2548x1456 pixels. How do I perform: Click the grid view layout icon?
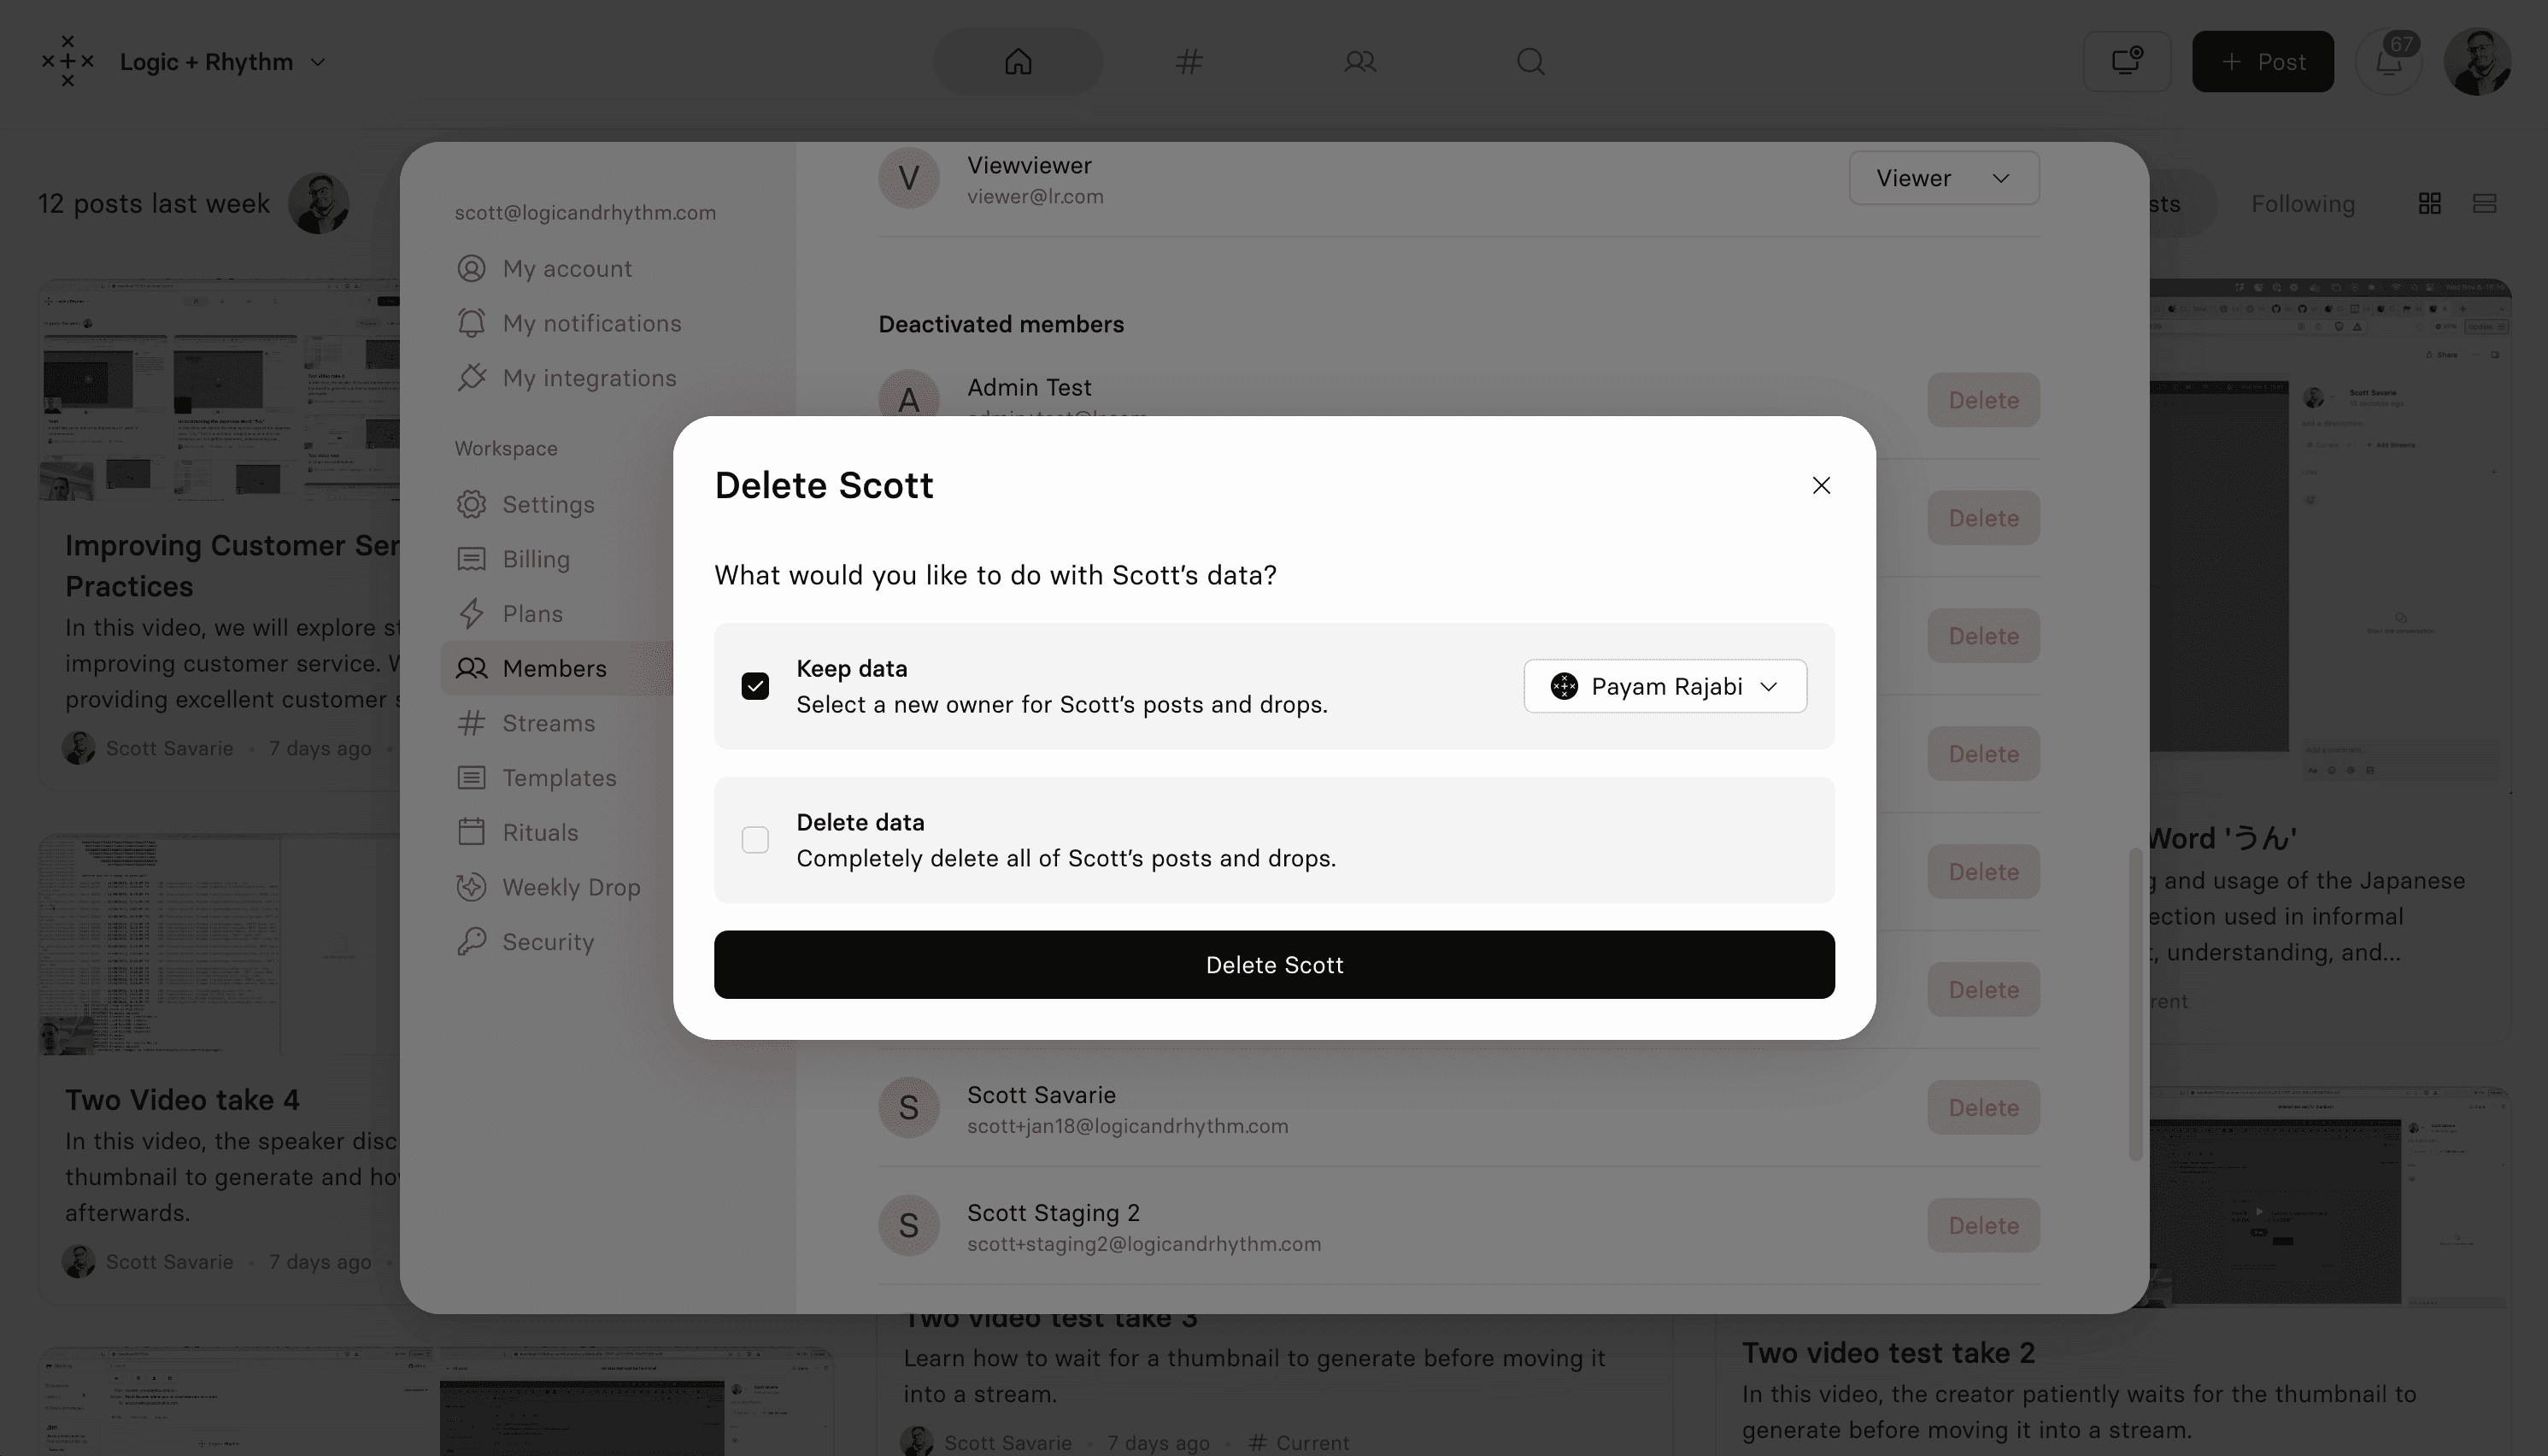[2431, 203]
